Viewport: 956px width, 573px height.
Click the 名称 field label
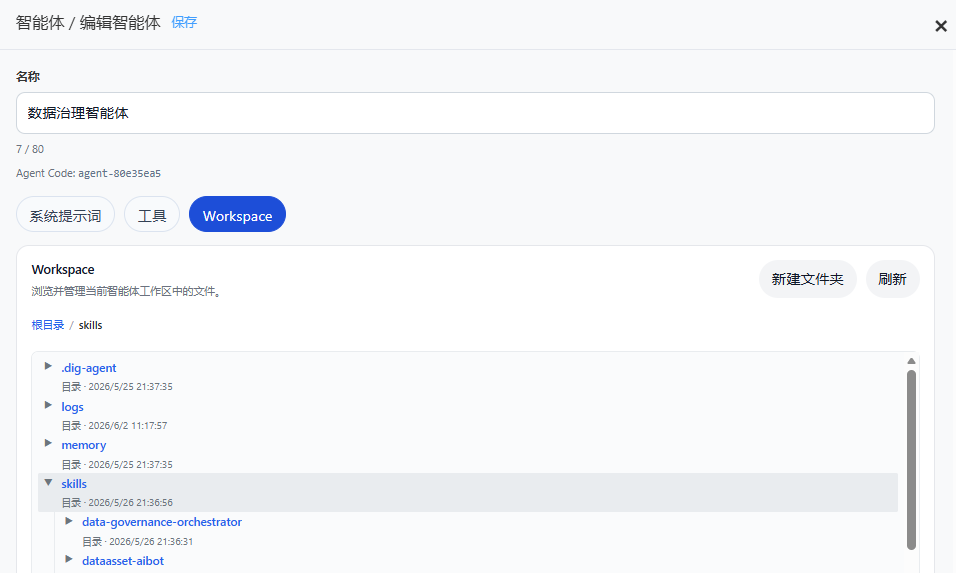click(x=28, y=77)
